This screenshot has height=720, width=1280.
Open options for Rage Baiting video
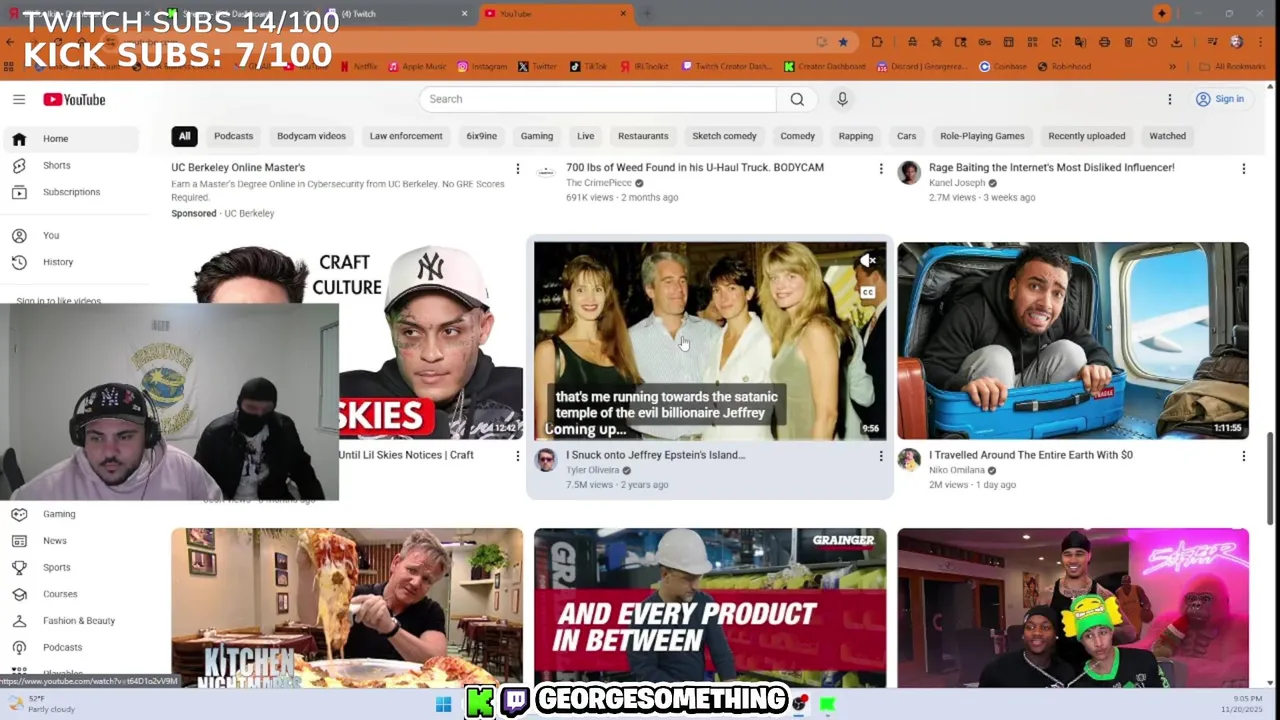tap(1243, 169)
